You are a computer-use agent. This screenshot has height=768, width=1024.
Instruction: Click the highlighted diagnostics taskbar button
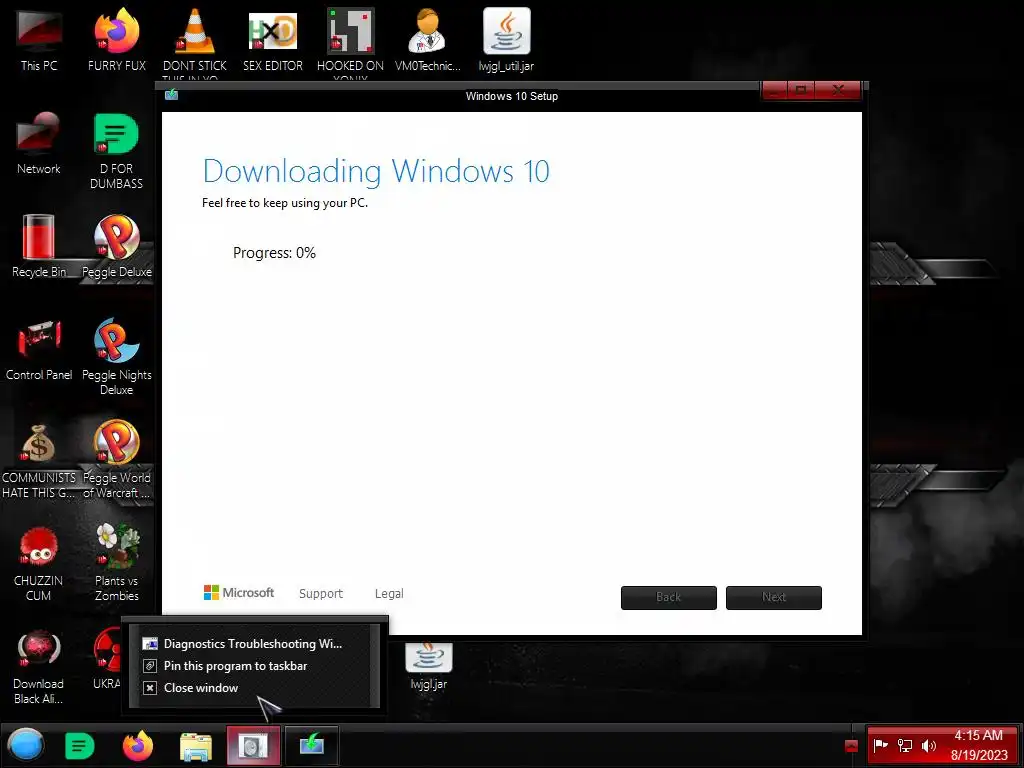point(253,746)
